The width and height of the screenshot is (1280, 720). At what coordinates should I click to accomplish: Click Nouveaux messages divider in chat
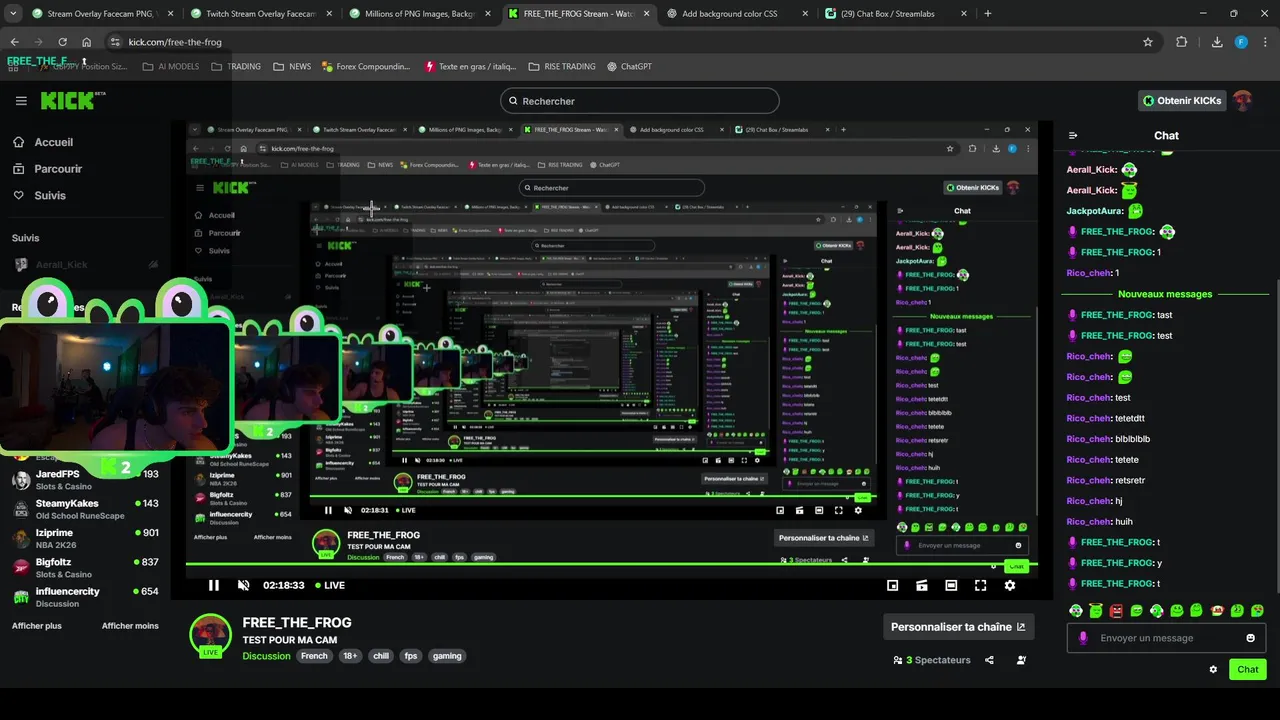click(1165, 294)
